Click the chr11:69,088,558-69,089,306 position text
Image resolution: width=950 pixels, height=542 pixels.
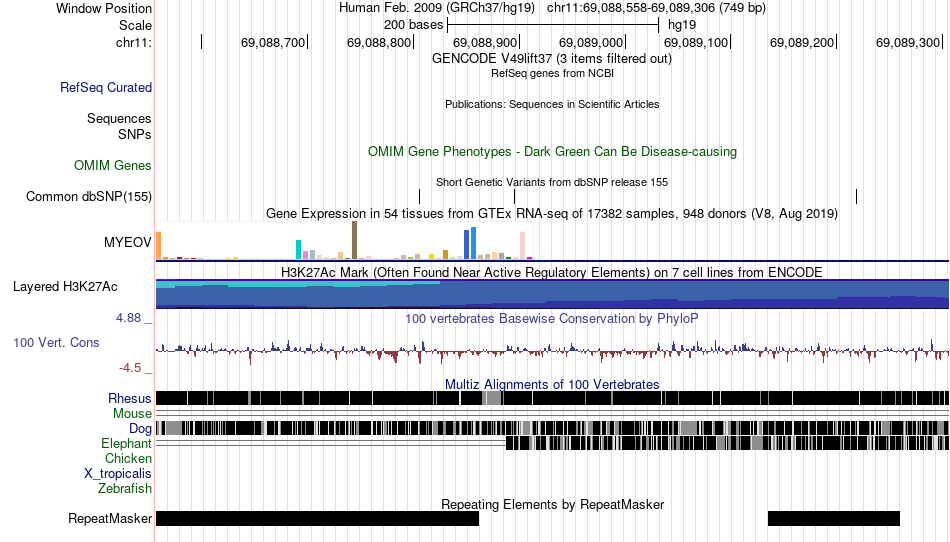click(x=656, y=8)
